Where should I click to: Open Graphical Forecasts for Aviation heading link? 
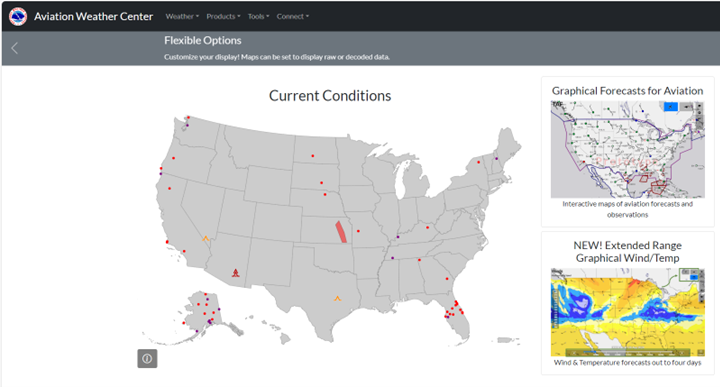coord(627,91)
